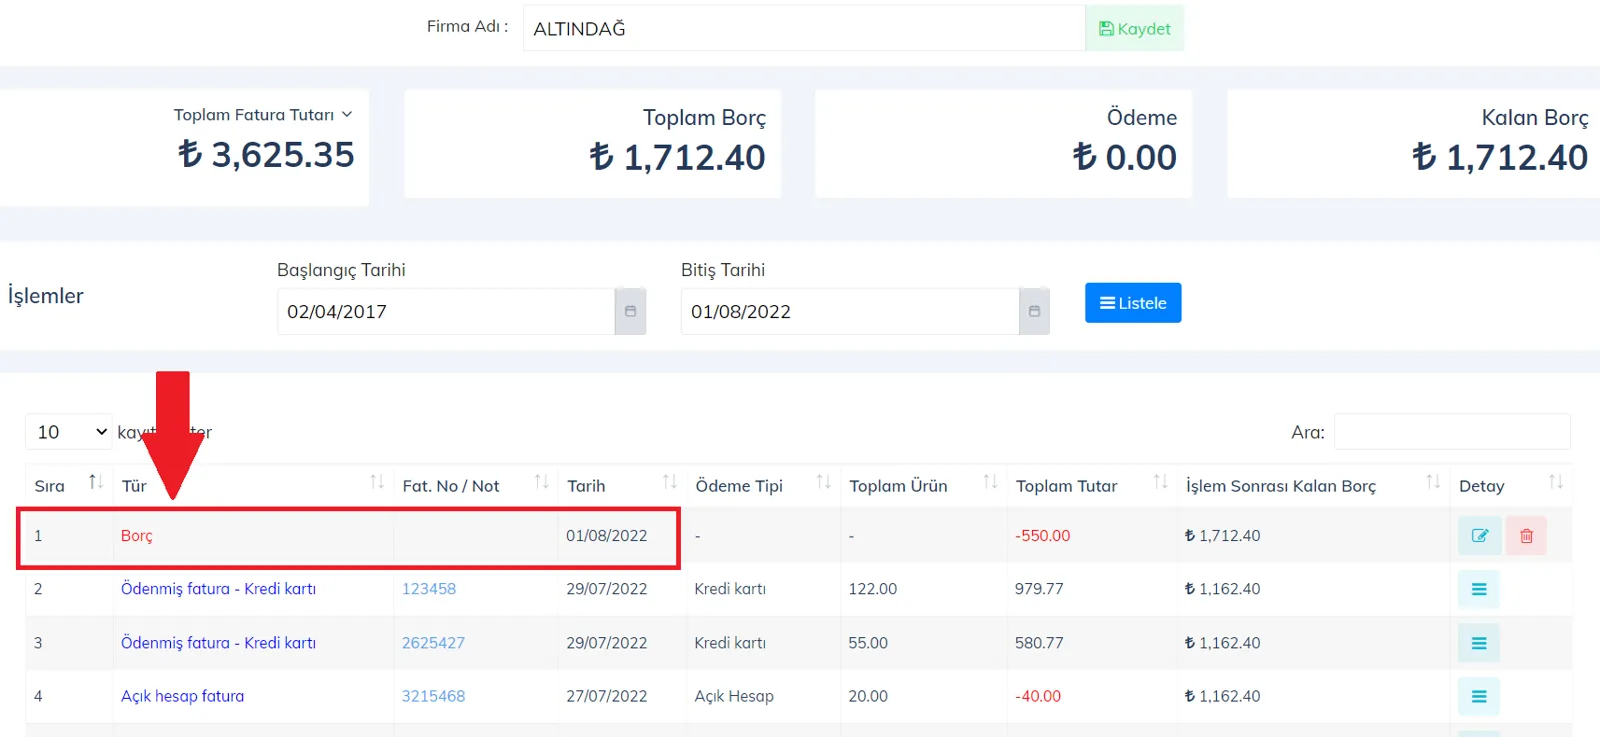
Task: Click the Açık Hesap payment type cell
Action: click(x=734, y=696)
